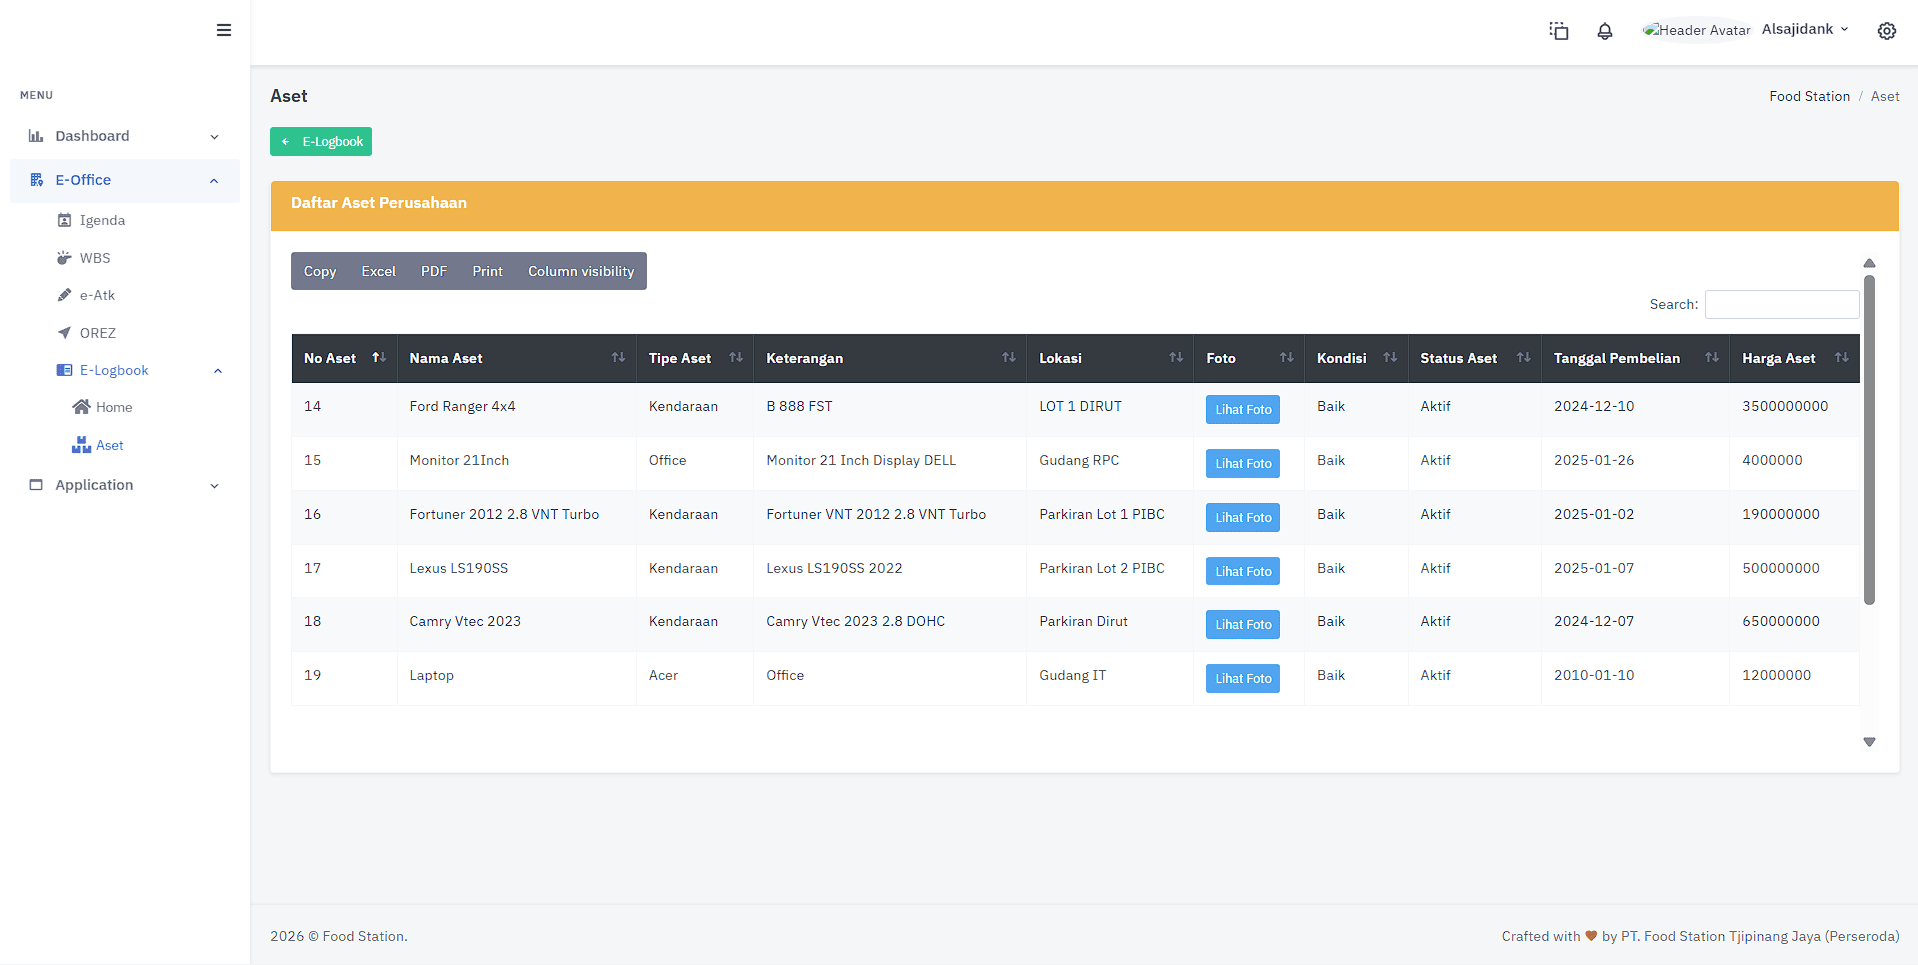Open the Alsajidank account dropdown
The height and width of the screenshot is (965, 1918).
[1804, 29]
